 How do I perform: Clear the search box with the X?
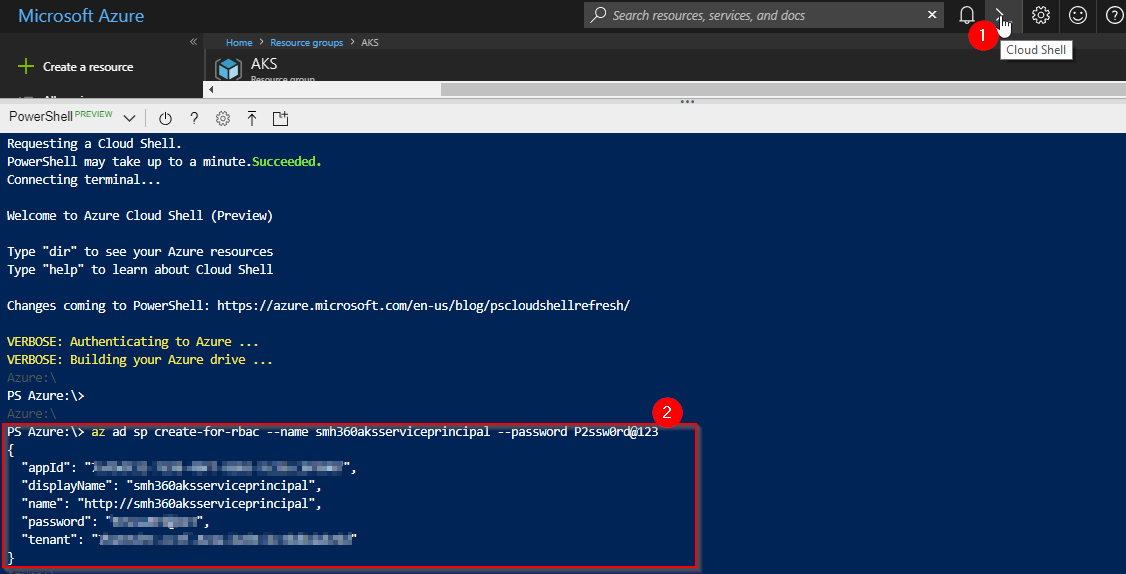pos(932,15)
